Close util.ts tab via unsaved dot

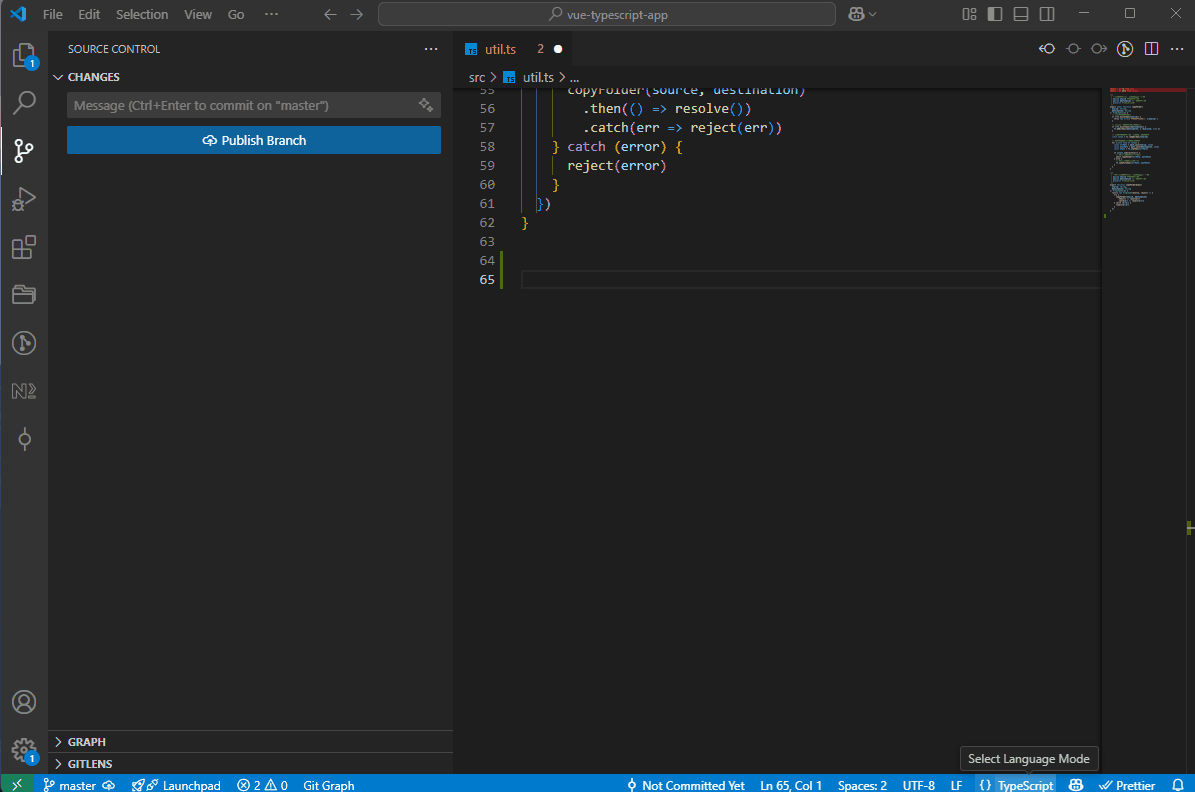point(558,49)
